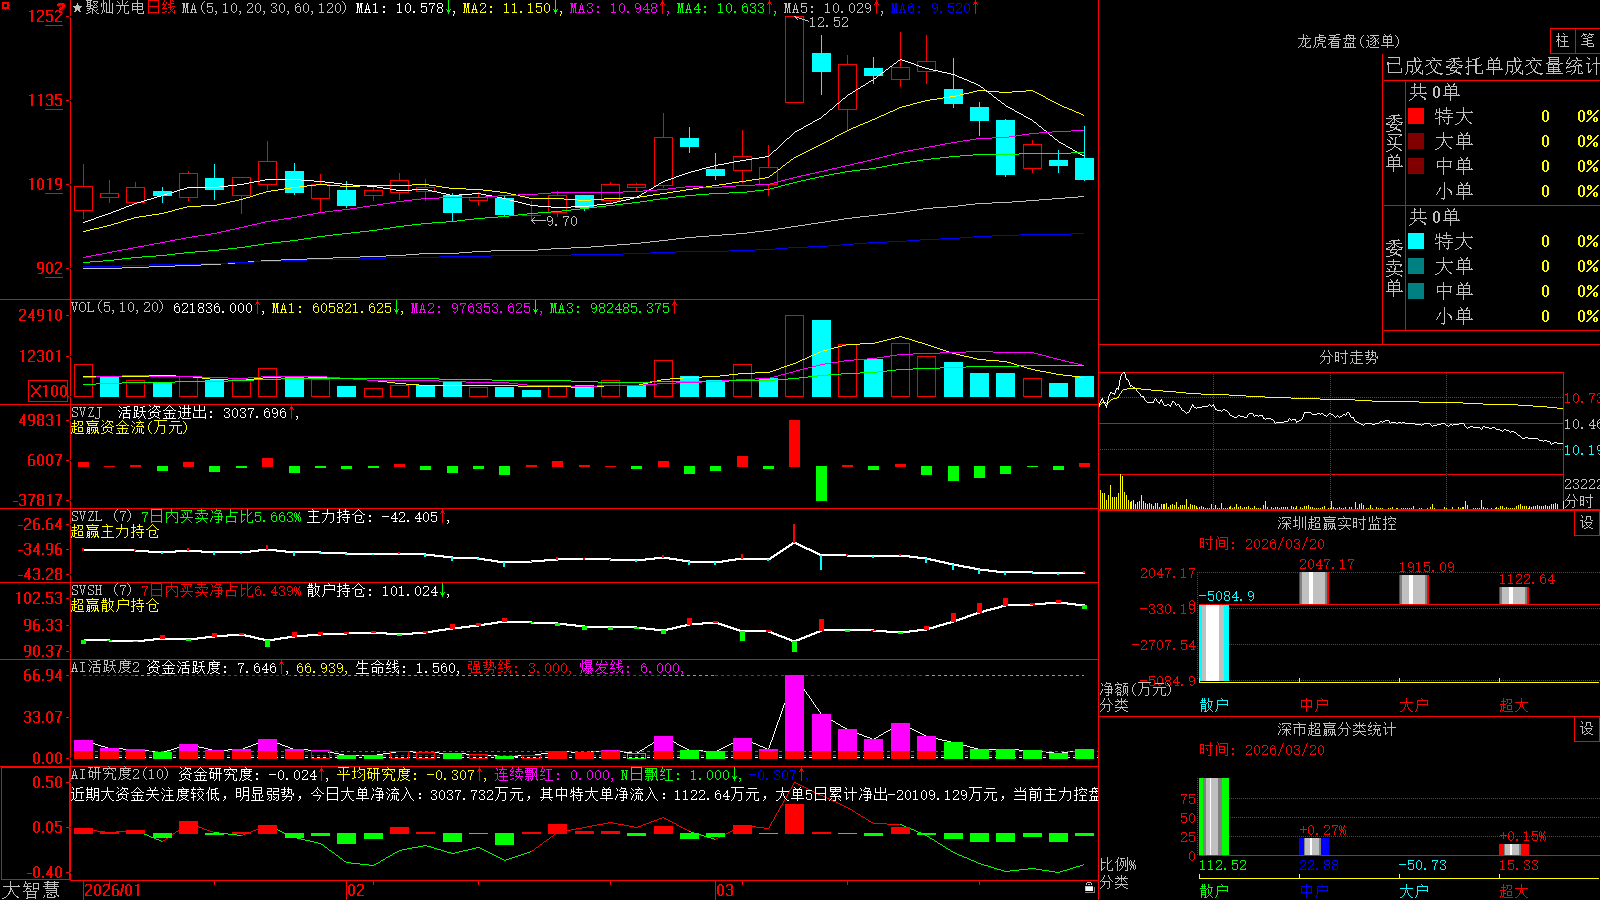Click the small red icon at top-left corner
Viewport: 1600px width, 900px height.
coord(4,4)
